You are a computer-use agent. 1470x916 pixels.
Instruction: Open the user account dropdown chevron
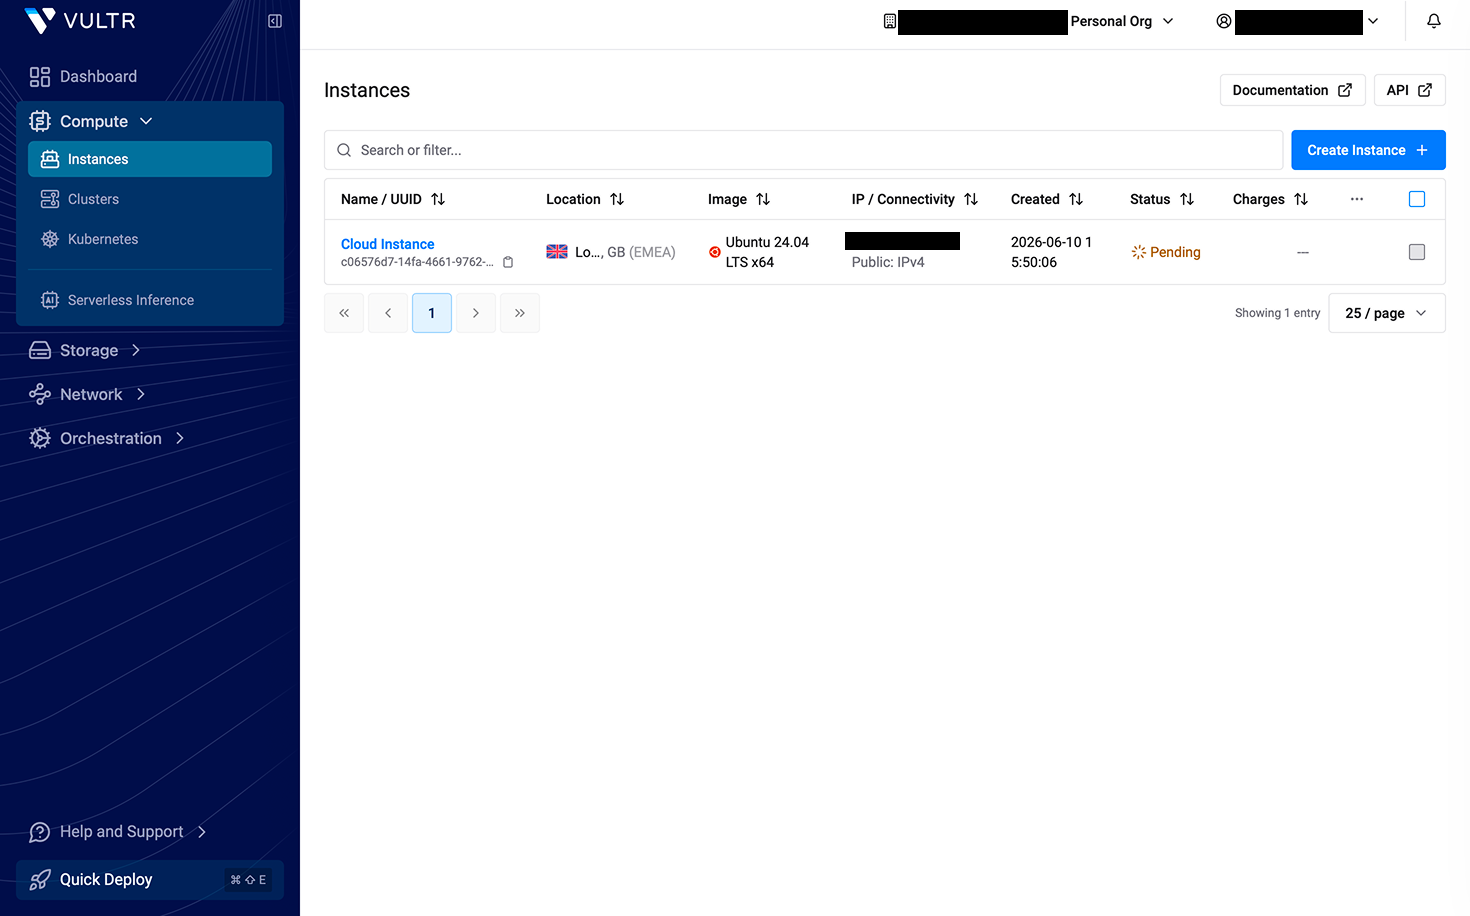[x=1373, y=21]
